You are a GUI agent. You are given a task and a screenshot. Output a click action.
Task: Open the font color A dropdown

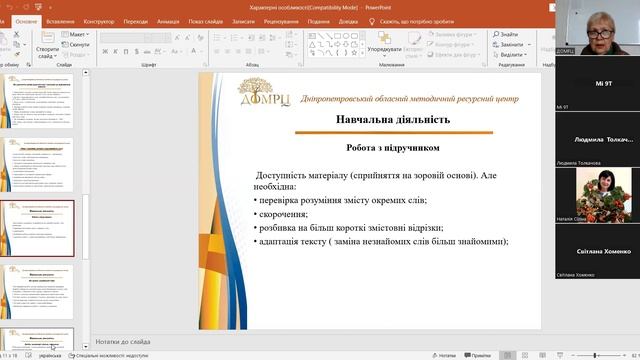pyautogui.click(x=196, y=51)
